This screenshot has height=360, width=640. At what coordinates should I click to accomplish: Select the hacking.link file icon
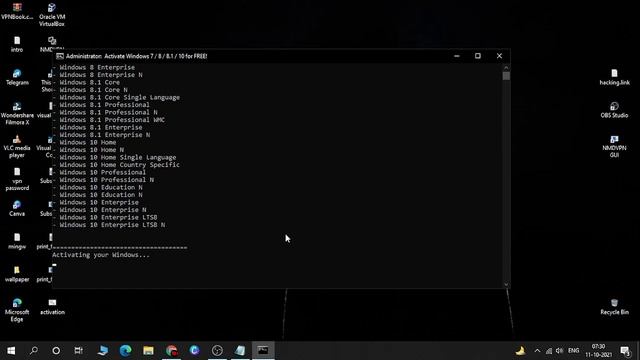click(614, 77)
